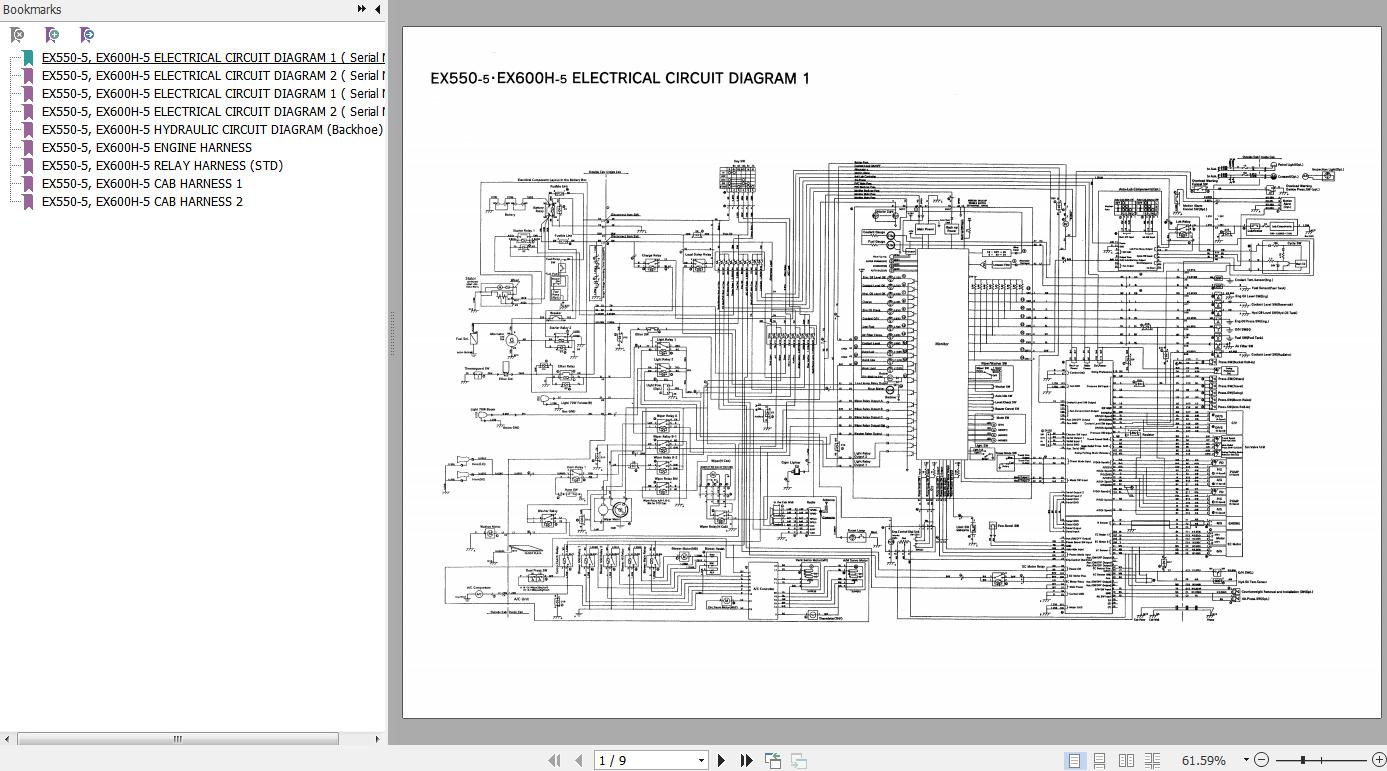Open the zoom level 61.59% dropdown

click(x=1246, y=761)
